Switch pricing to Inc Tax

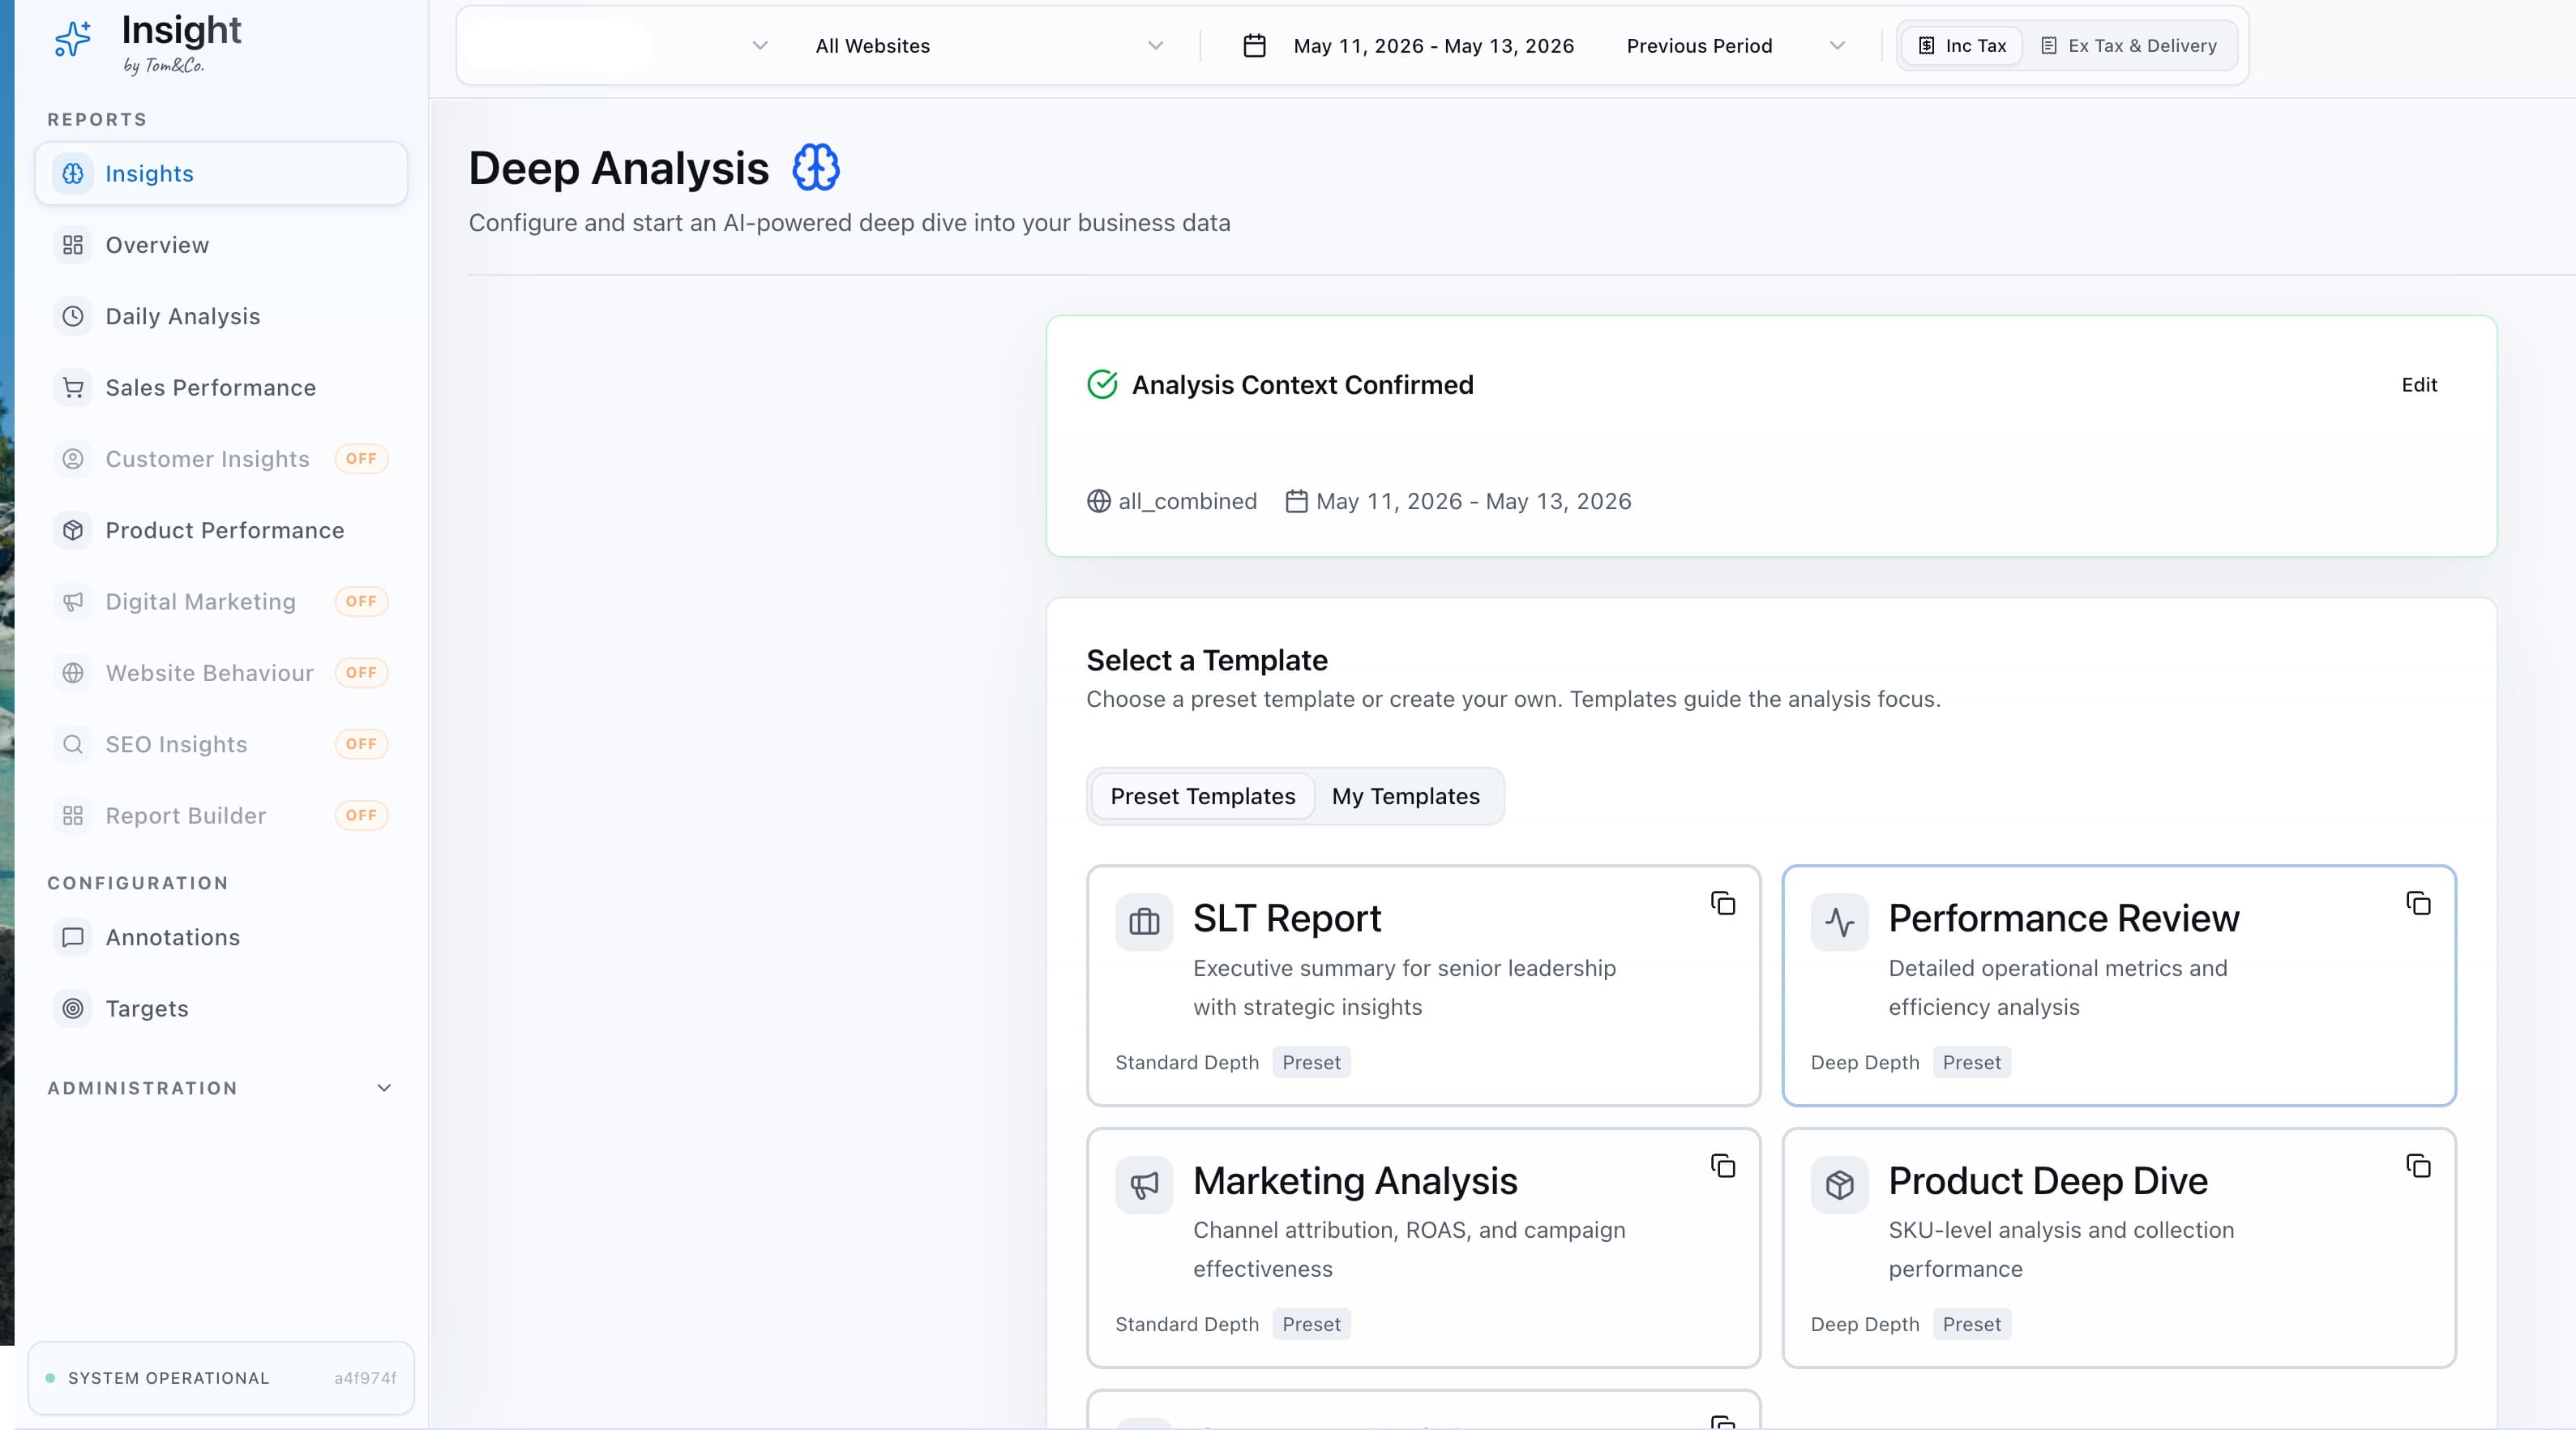point(1962,46)
